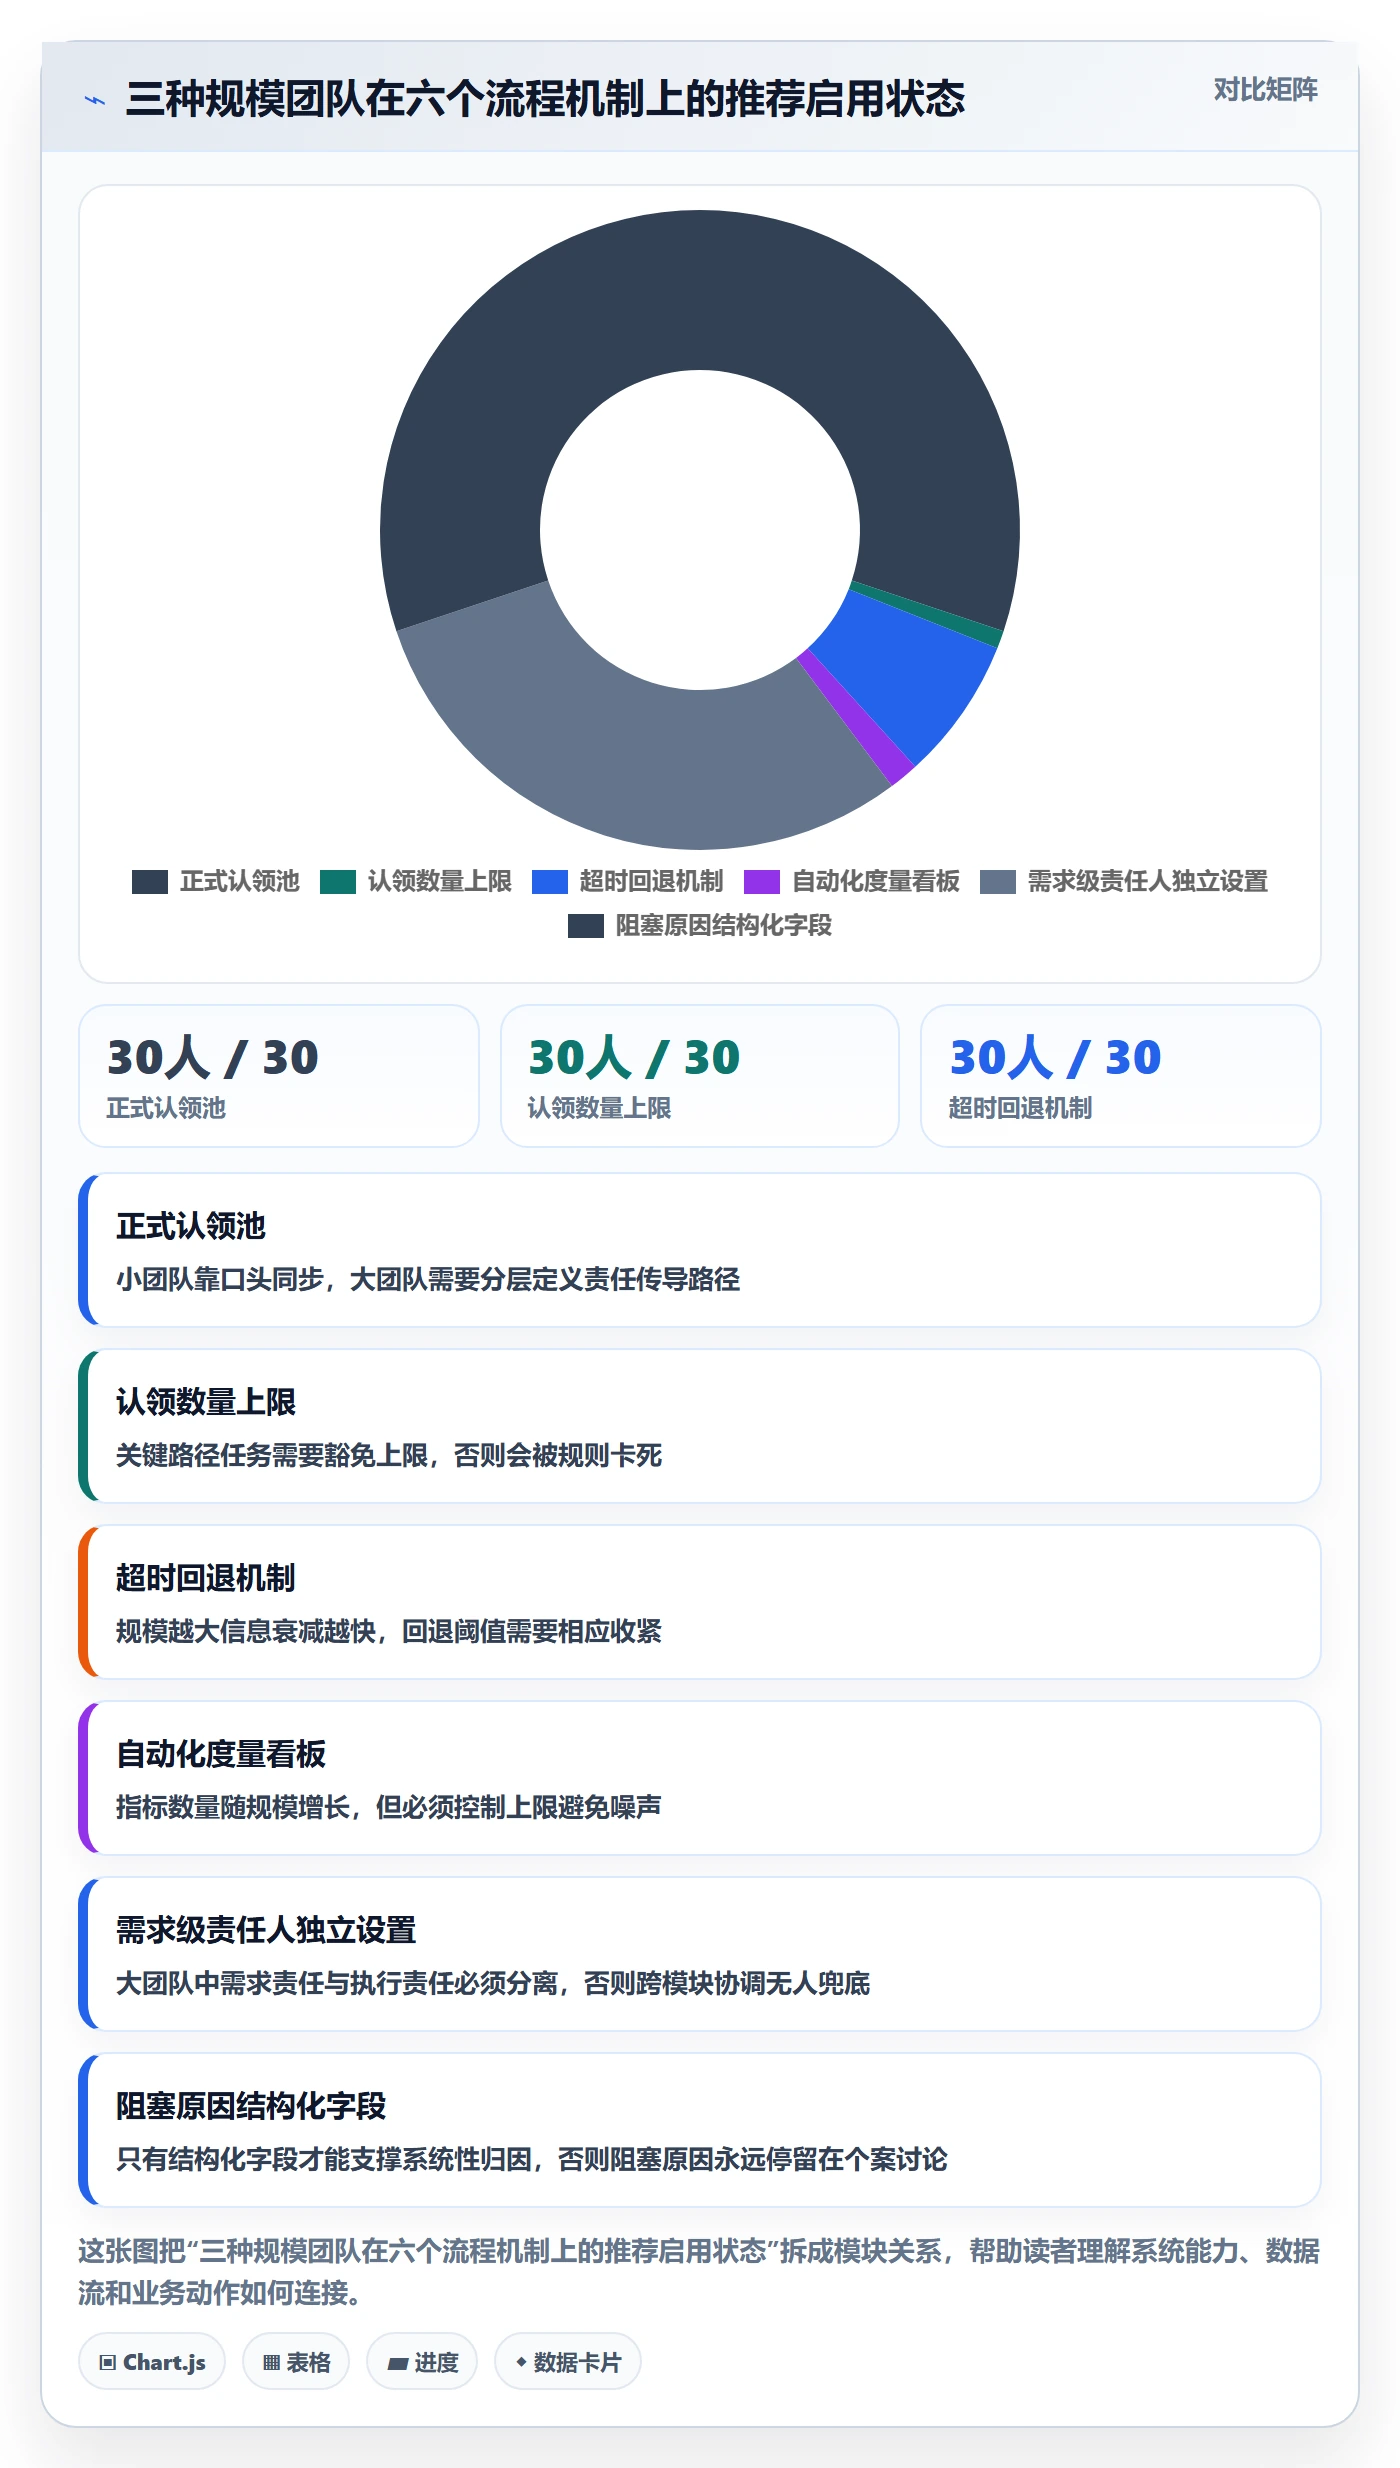This screenshot has width=1400, height=2468.
Task: Click the 表格 tag chip
Action: click(x=296, y=2362)
